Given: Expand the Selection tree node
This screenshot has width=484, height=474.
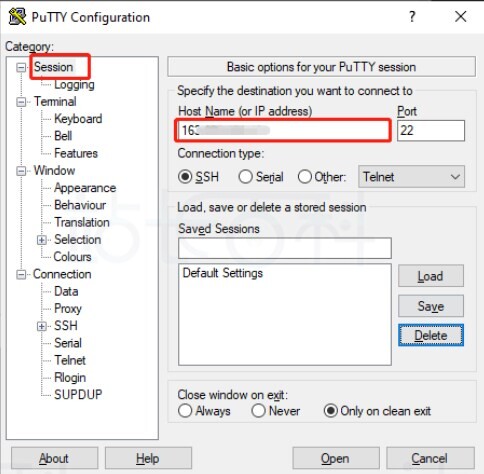Looking at the screenshot, I should [42, 240].
